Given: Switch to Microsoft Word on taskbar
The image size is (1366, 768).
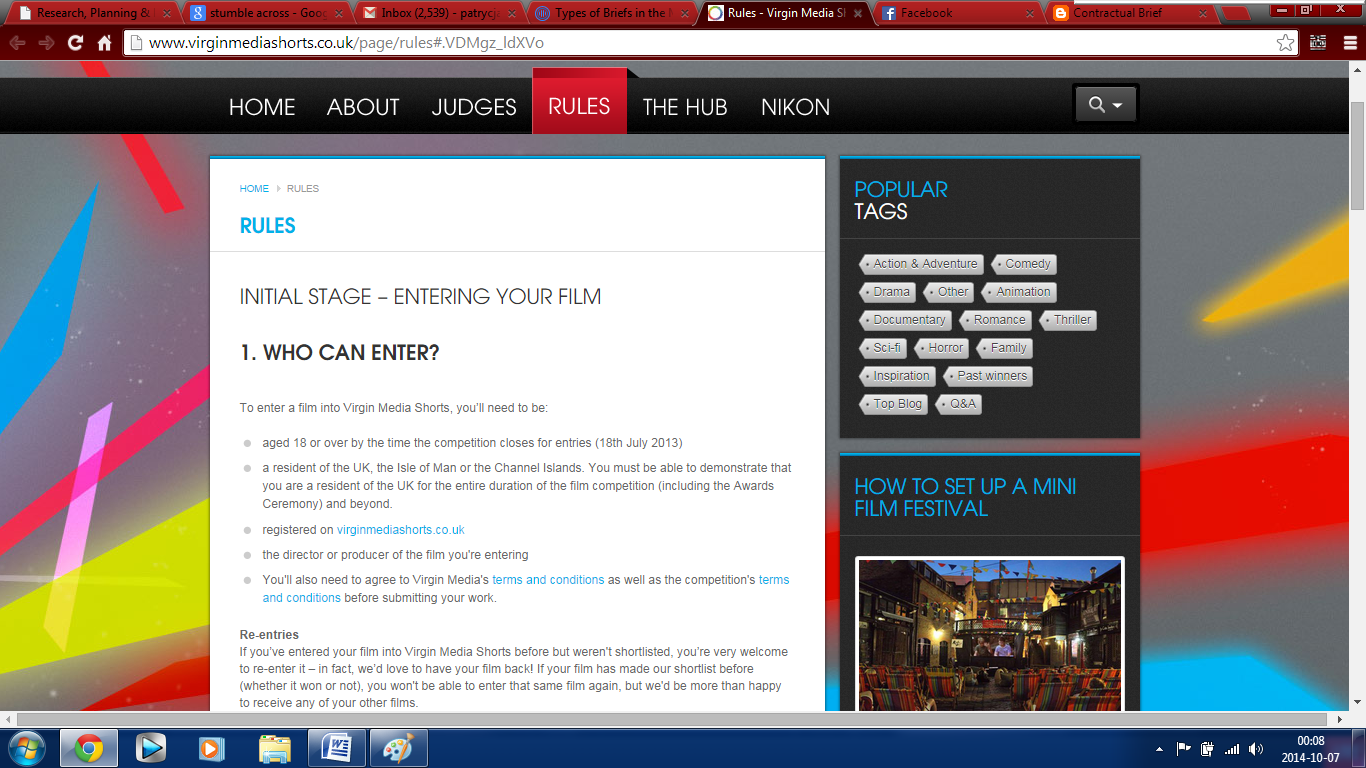Looking at the screenshot, I should point(337,748).
